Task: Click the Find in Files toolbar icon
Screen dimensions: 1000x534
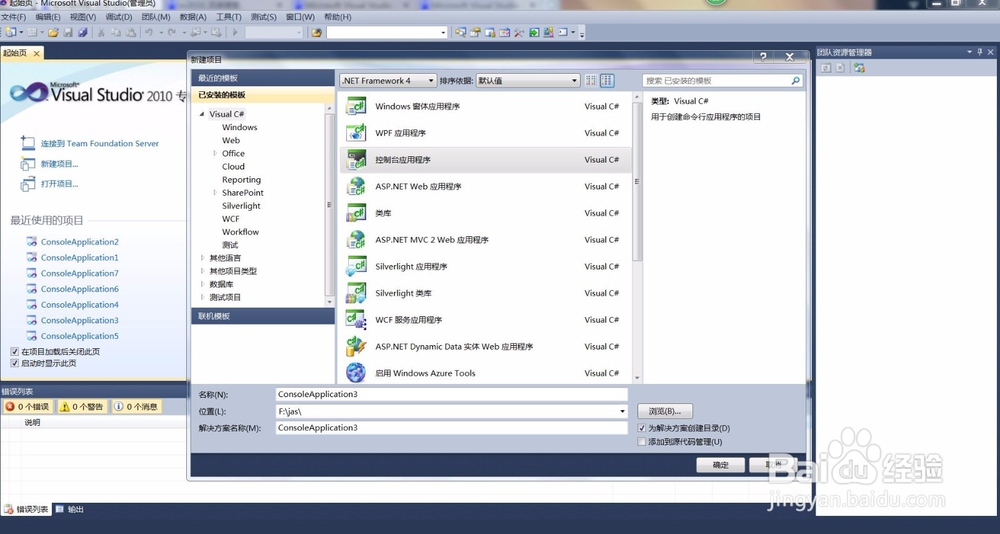Action: [316, 32]
